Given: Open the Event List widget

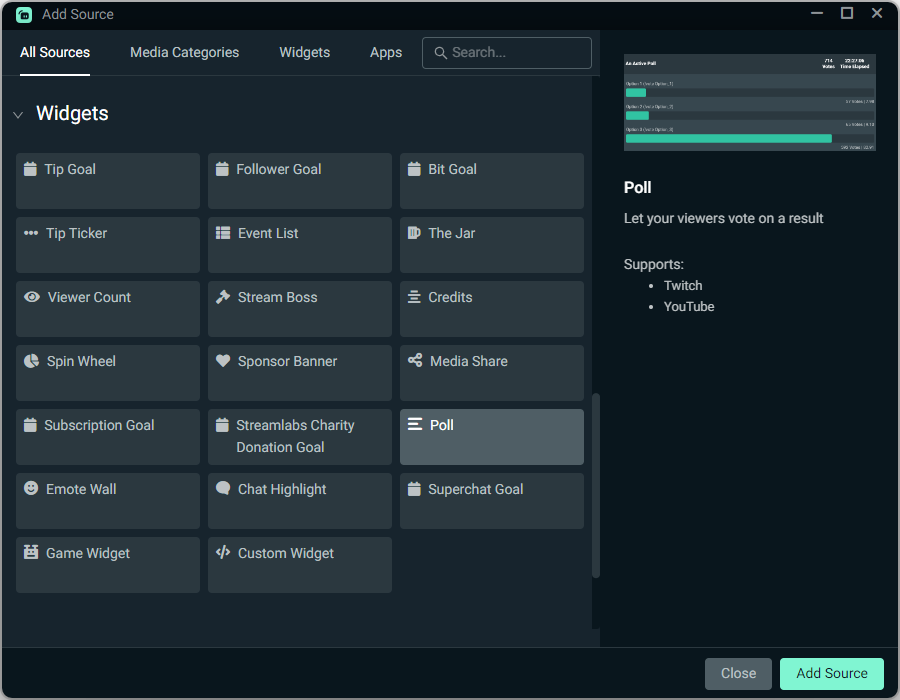Looking at the screenshot, I should coord(299,245).
